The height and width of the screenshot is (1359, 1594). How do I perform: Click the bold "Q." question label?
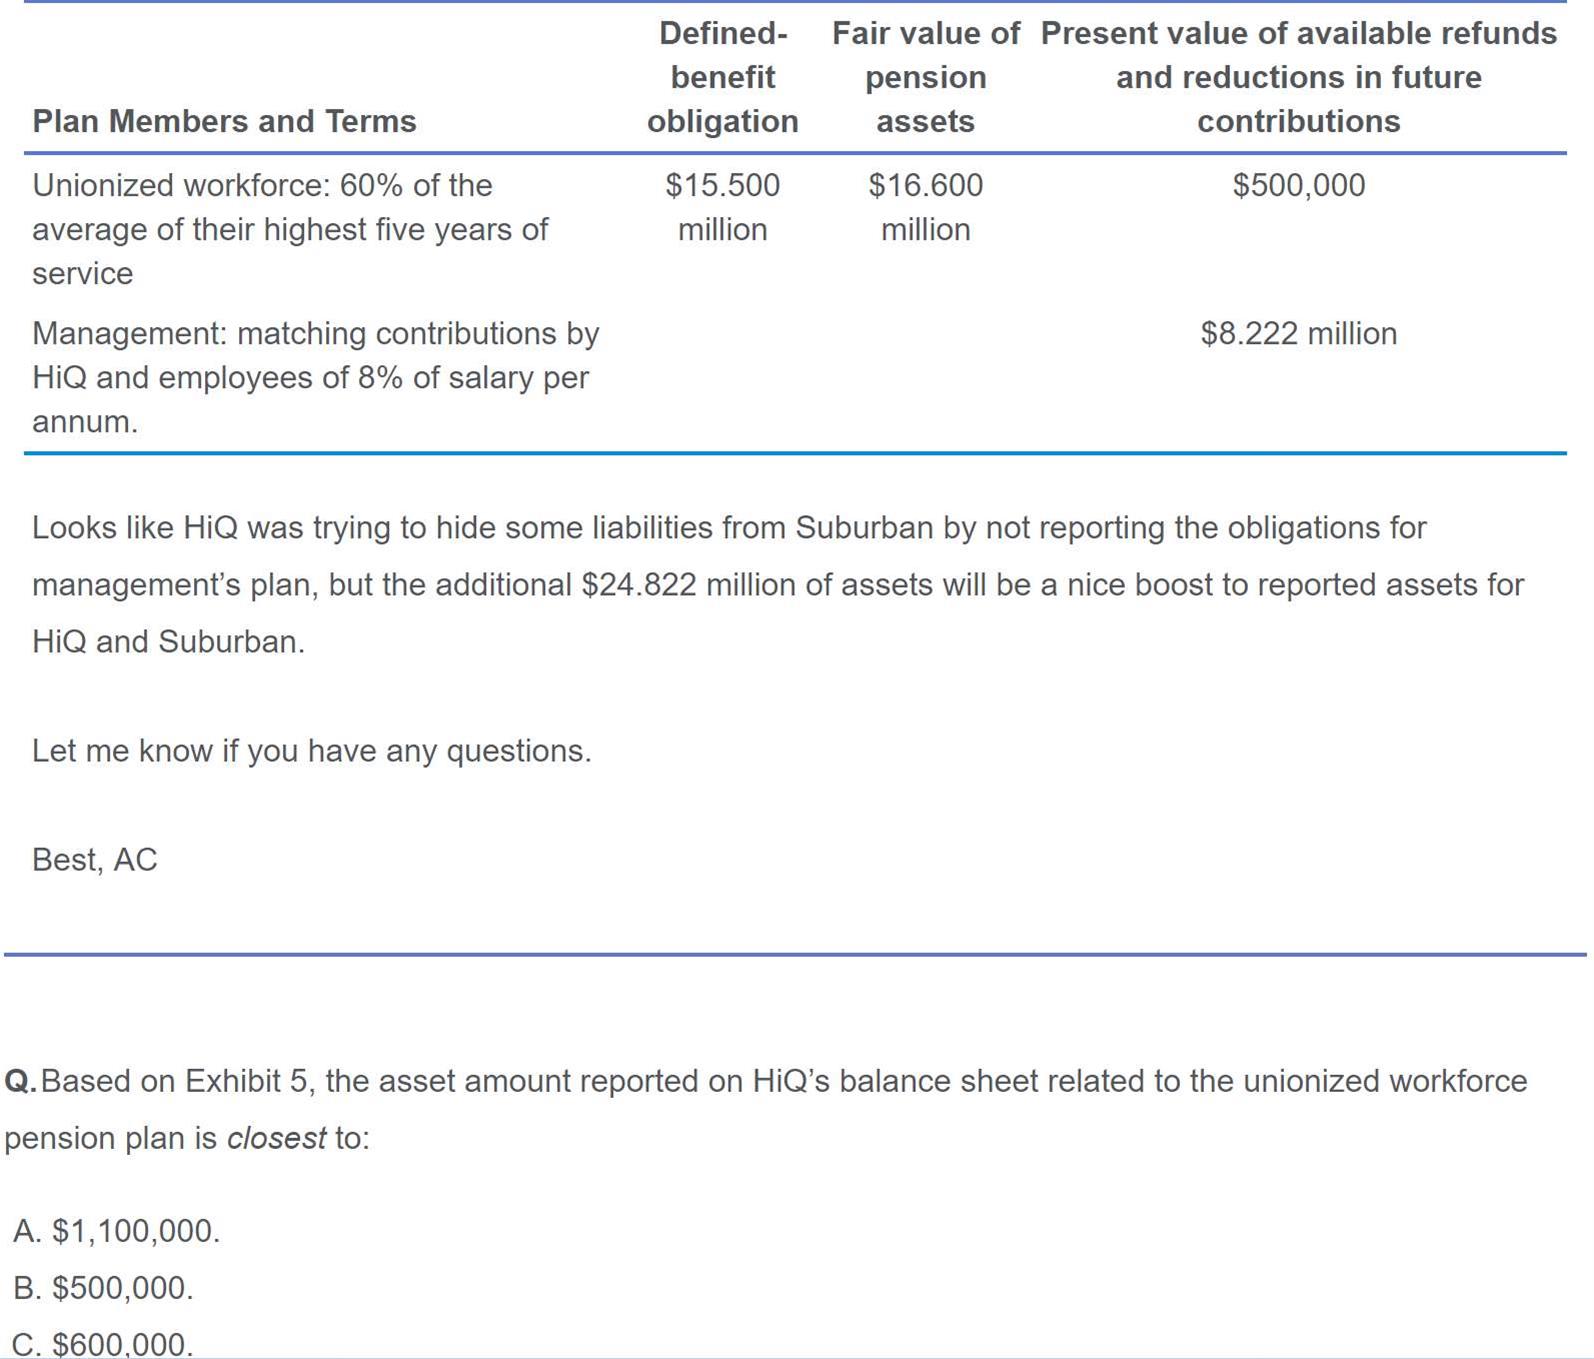pos(21,1081)
